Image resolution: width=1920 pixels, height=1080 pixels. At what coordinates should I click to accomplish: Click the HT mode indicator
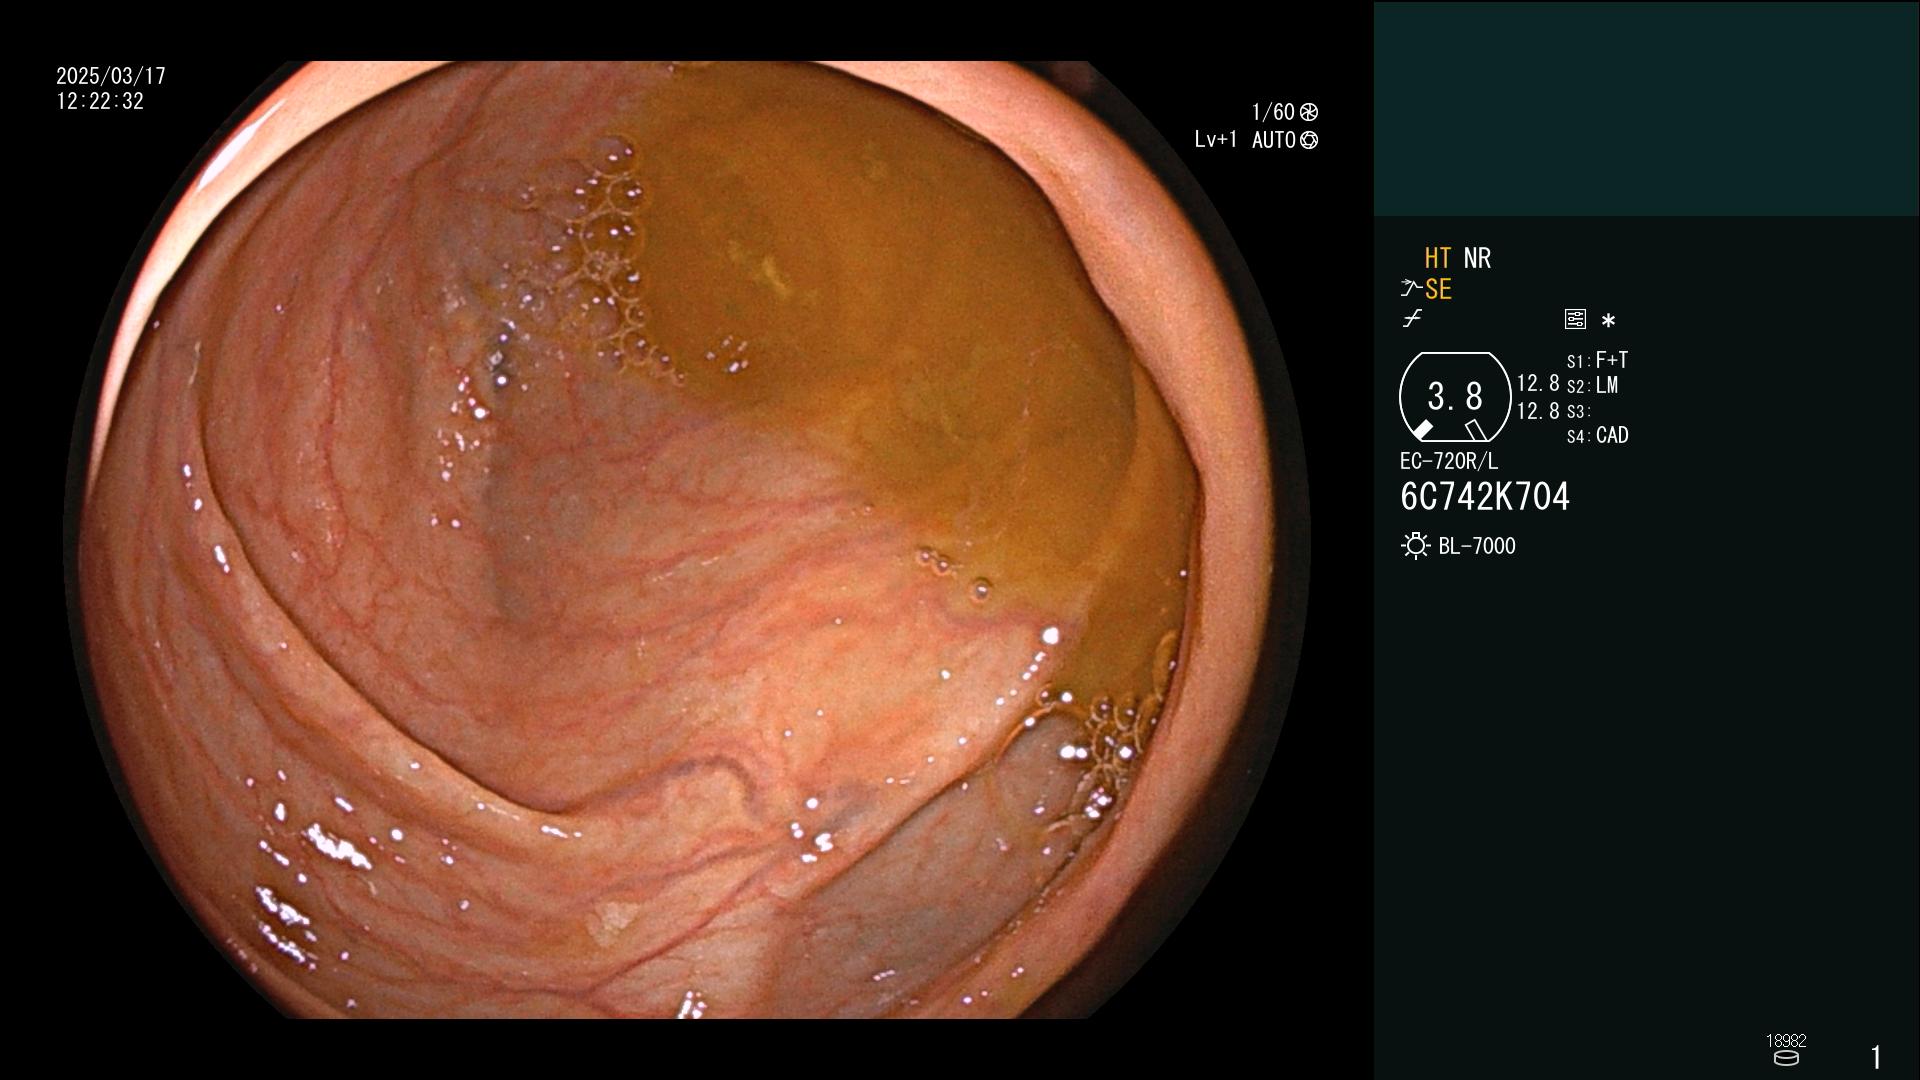[1438, 258]
